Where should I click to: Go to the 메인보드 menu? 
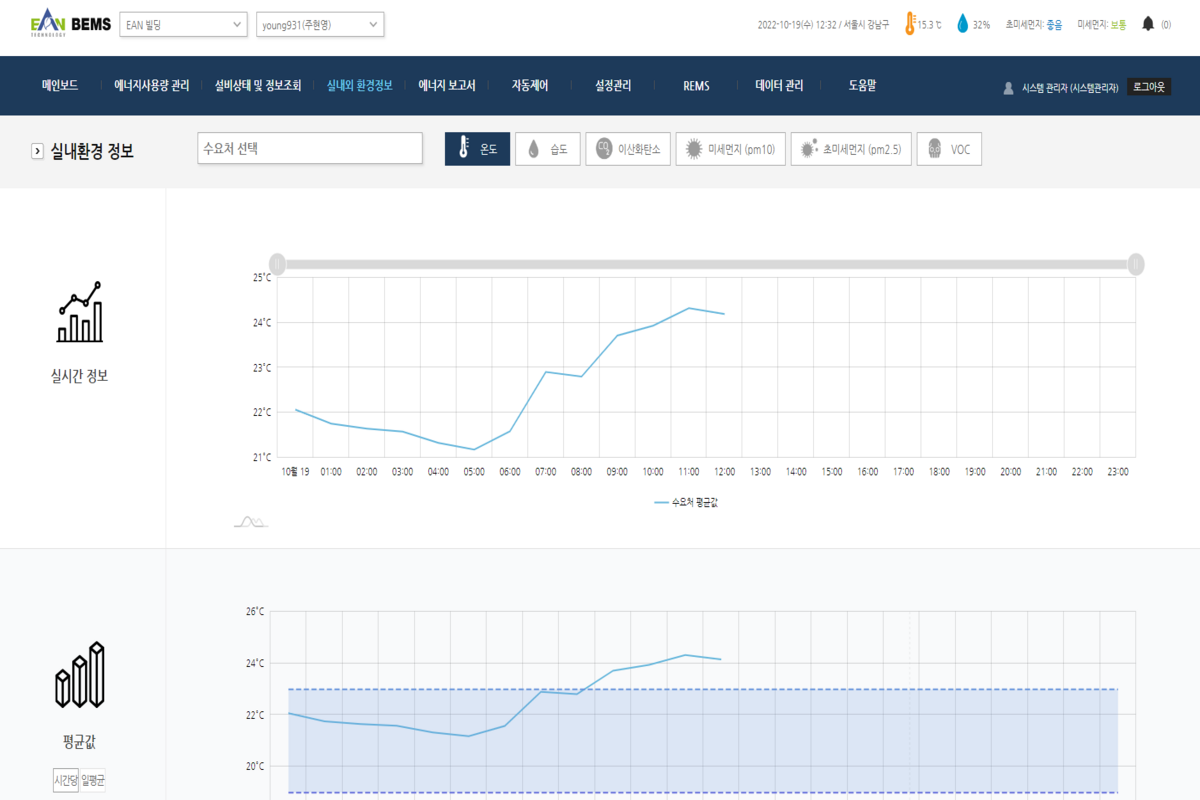(60, 86)
